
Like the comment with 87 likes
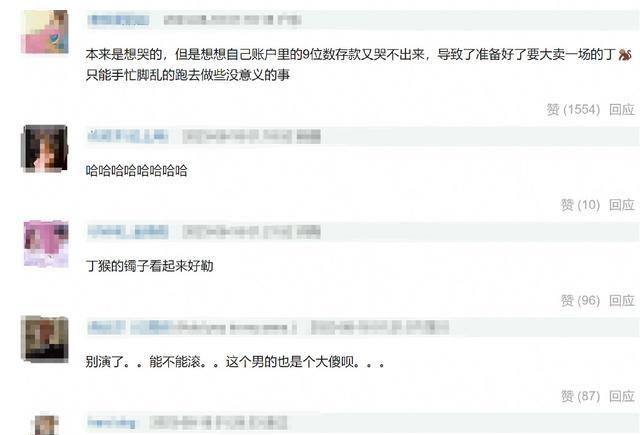point(580,396)
